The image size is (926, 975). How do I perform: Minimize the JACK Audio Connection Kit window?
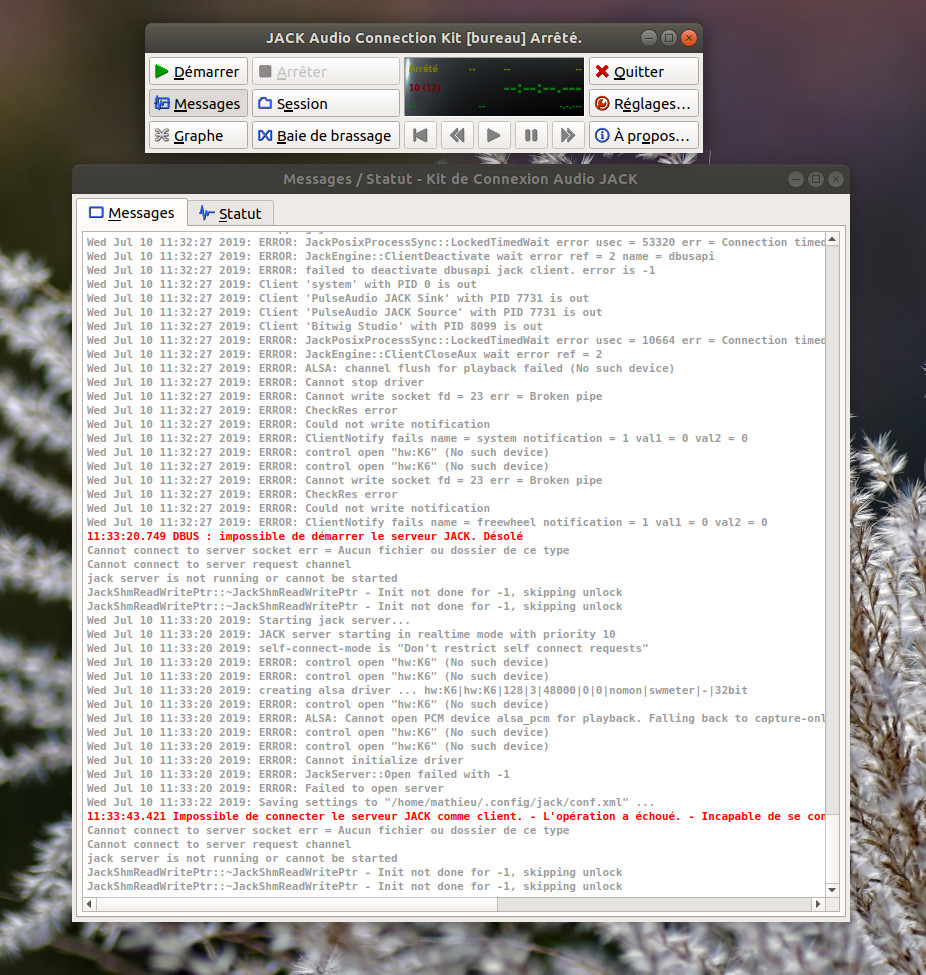click(649, 38)
